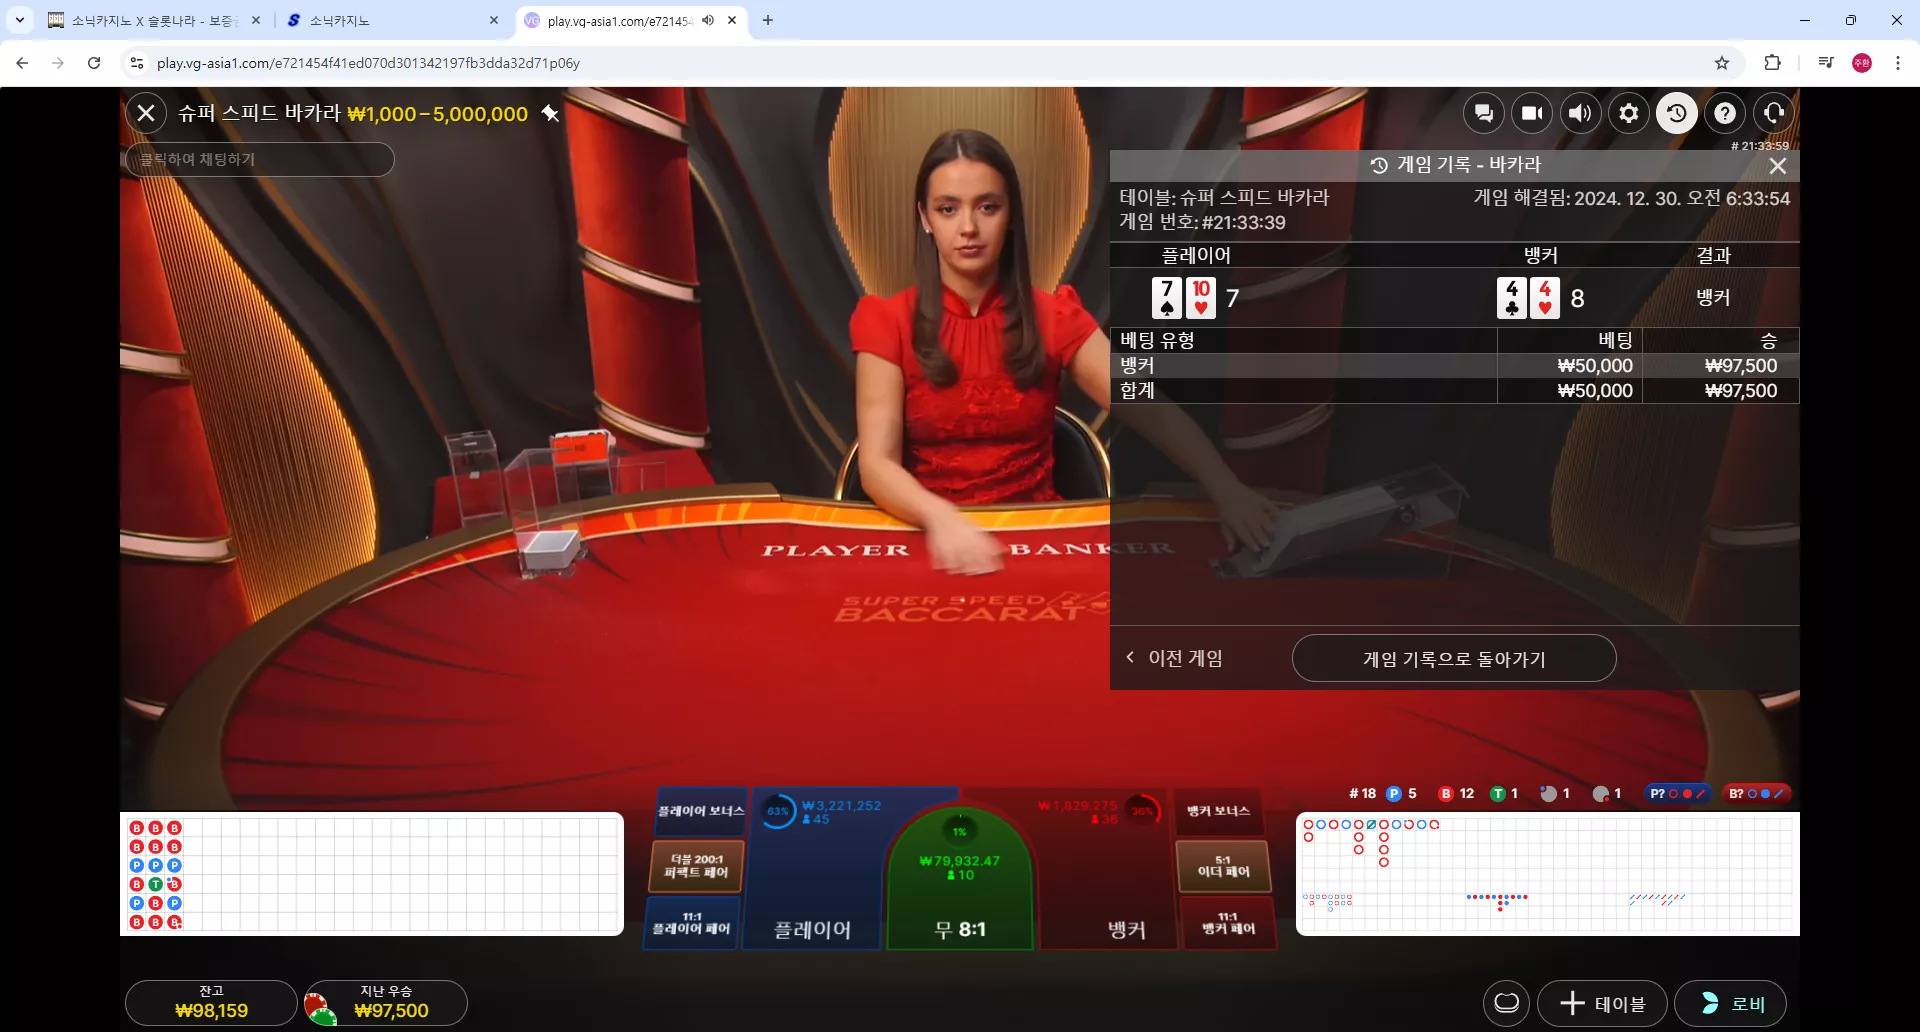The width and height of the screenshot is (1920, 1032).
Task: Click the 잔고 balance display
Action: tap(211, 1003)
